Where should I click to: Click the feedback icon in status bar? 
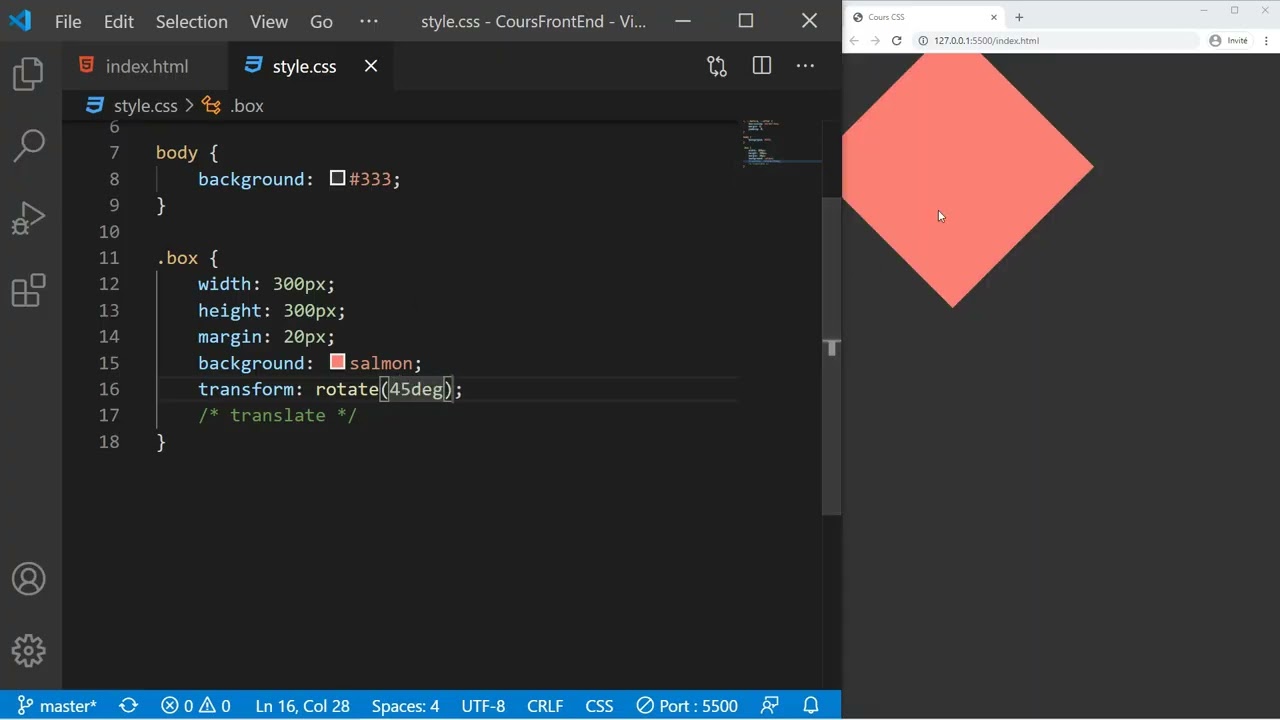pos(770,706)
